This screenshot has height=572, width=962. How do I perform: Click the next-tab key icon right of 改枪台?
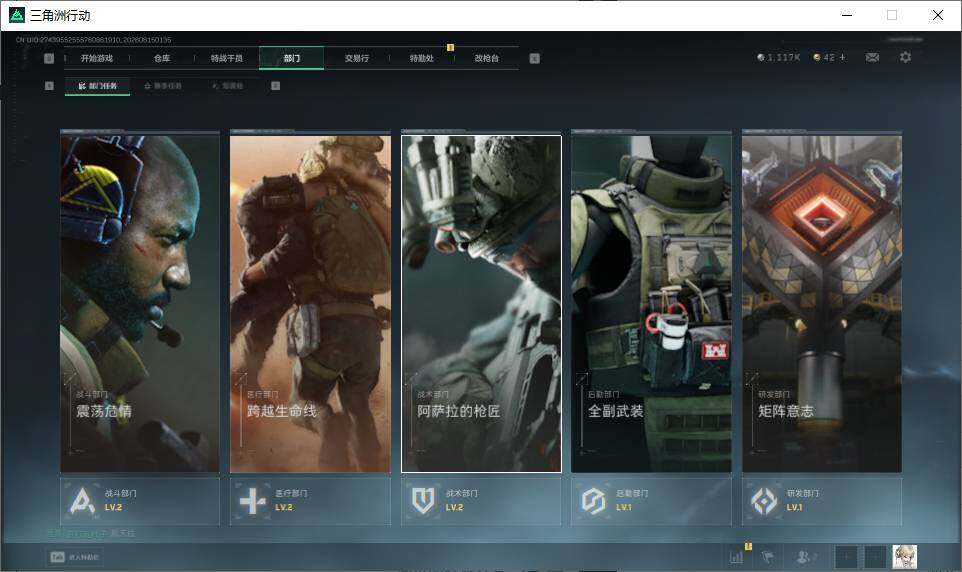[534, 58]
